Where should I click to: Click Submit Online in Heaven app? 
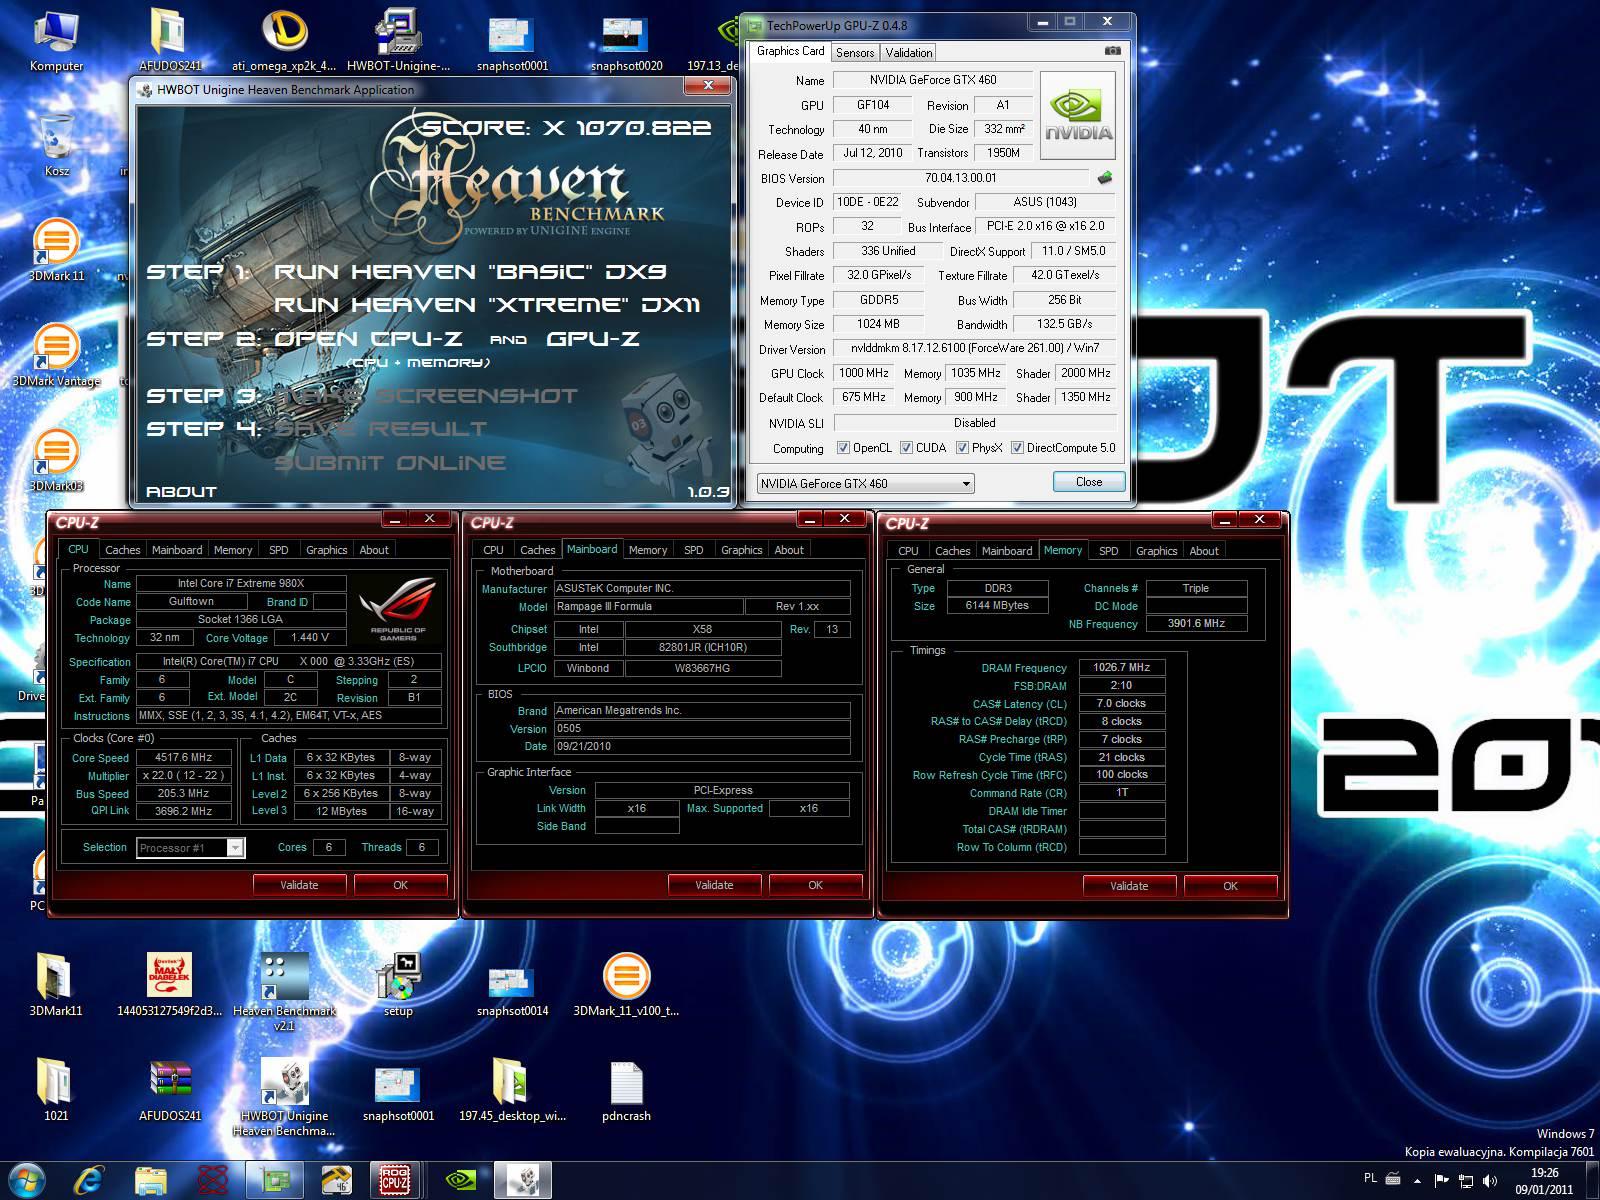pyautogui.click(x=390, y=463)
